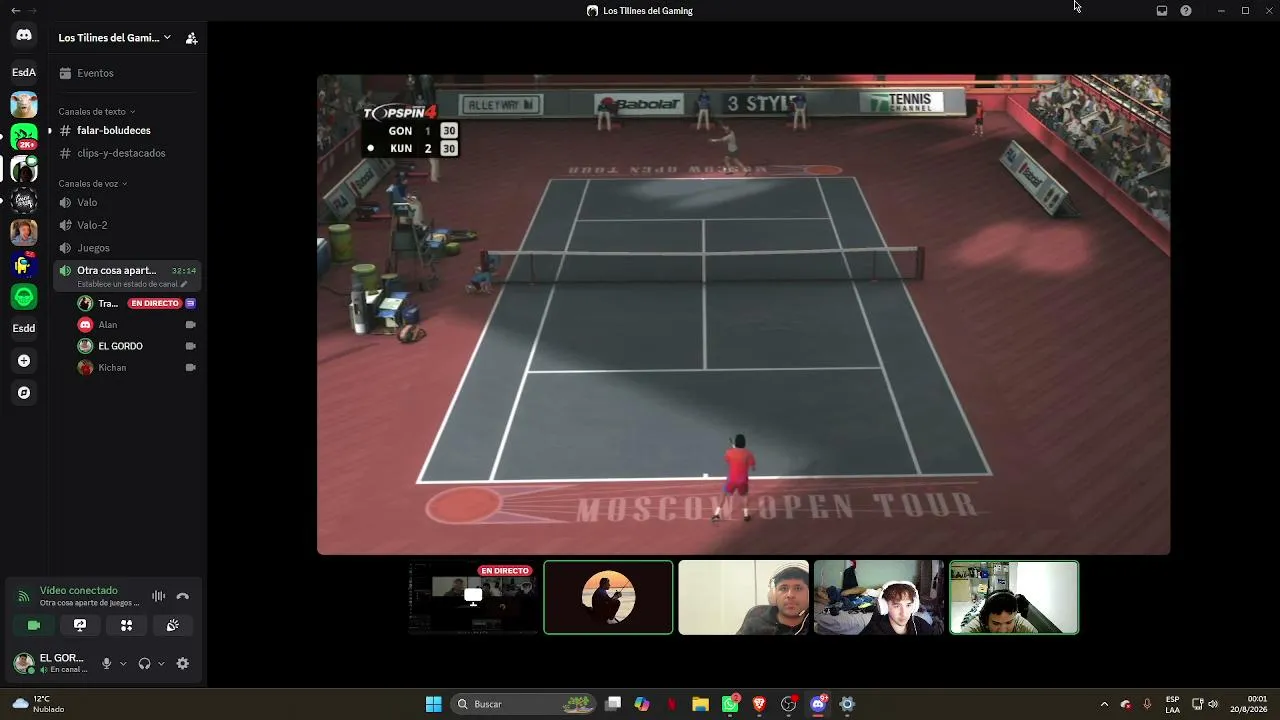
Task: Open the Discover servers compass icon
Action: (24, 393)
